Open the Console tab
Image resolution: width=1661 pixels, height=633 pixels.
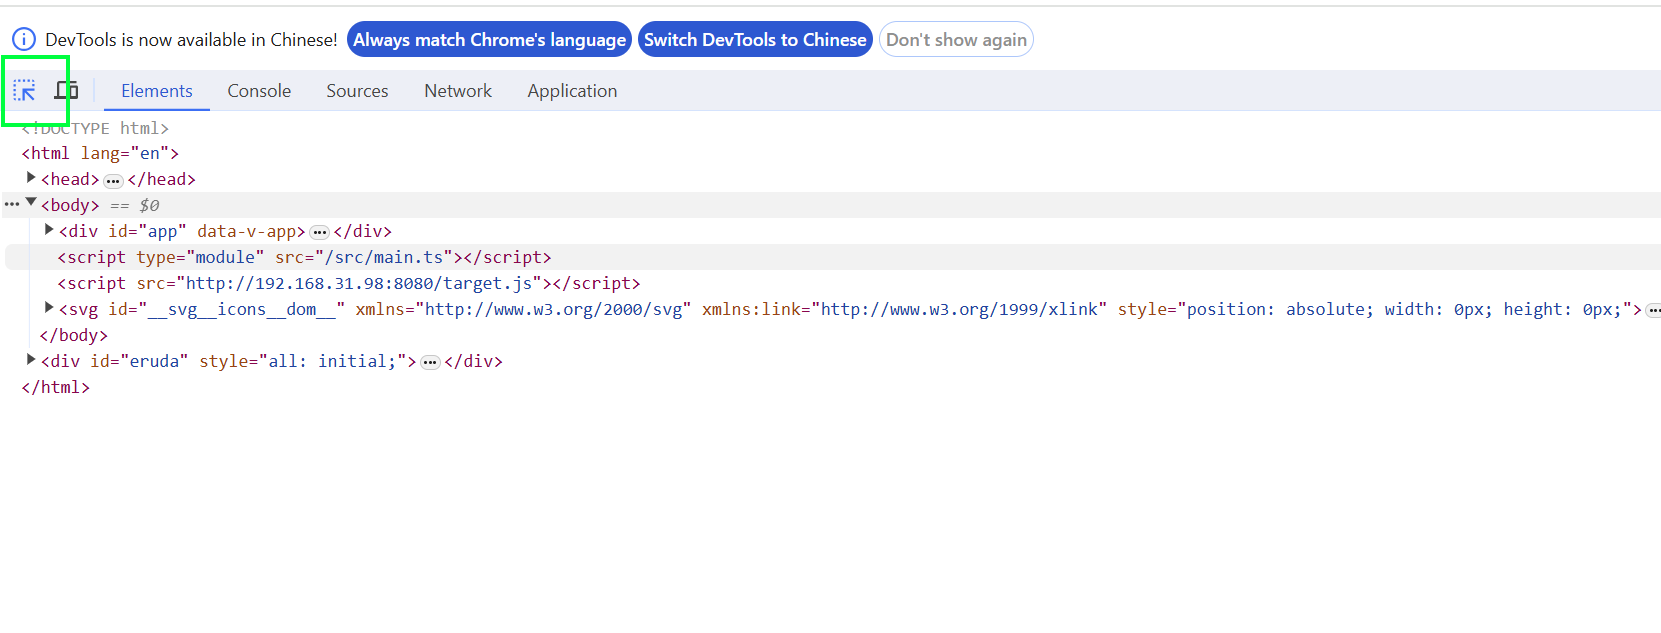click(x=259, y=91)
